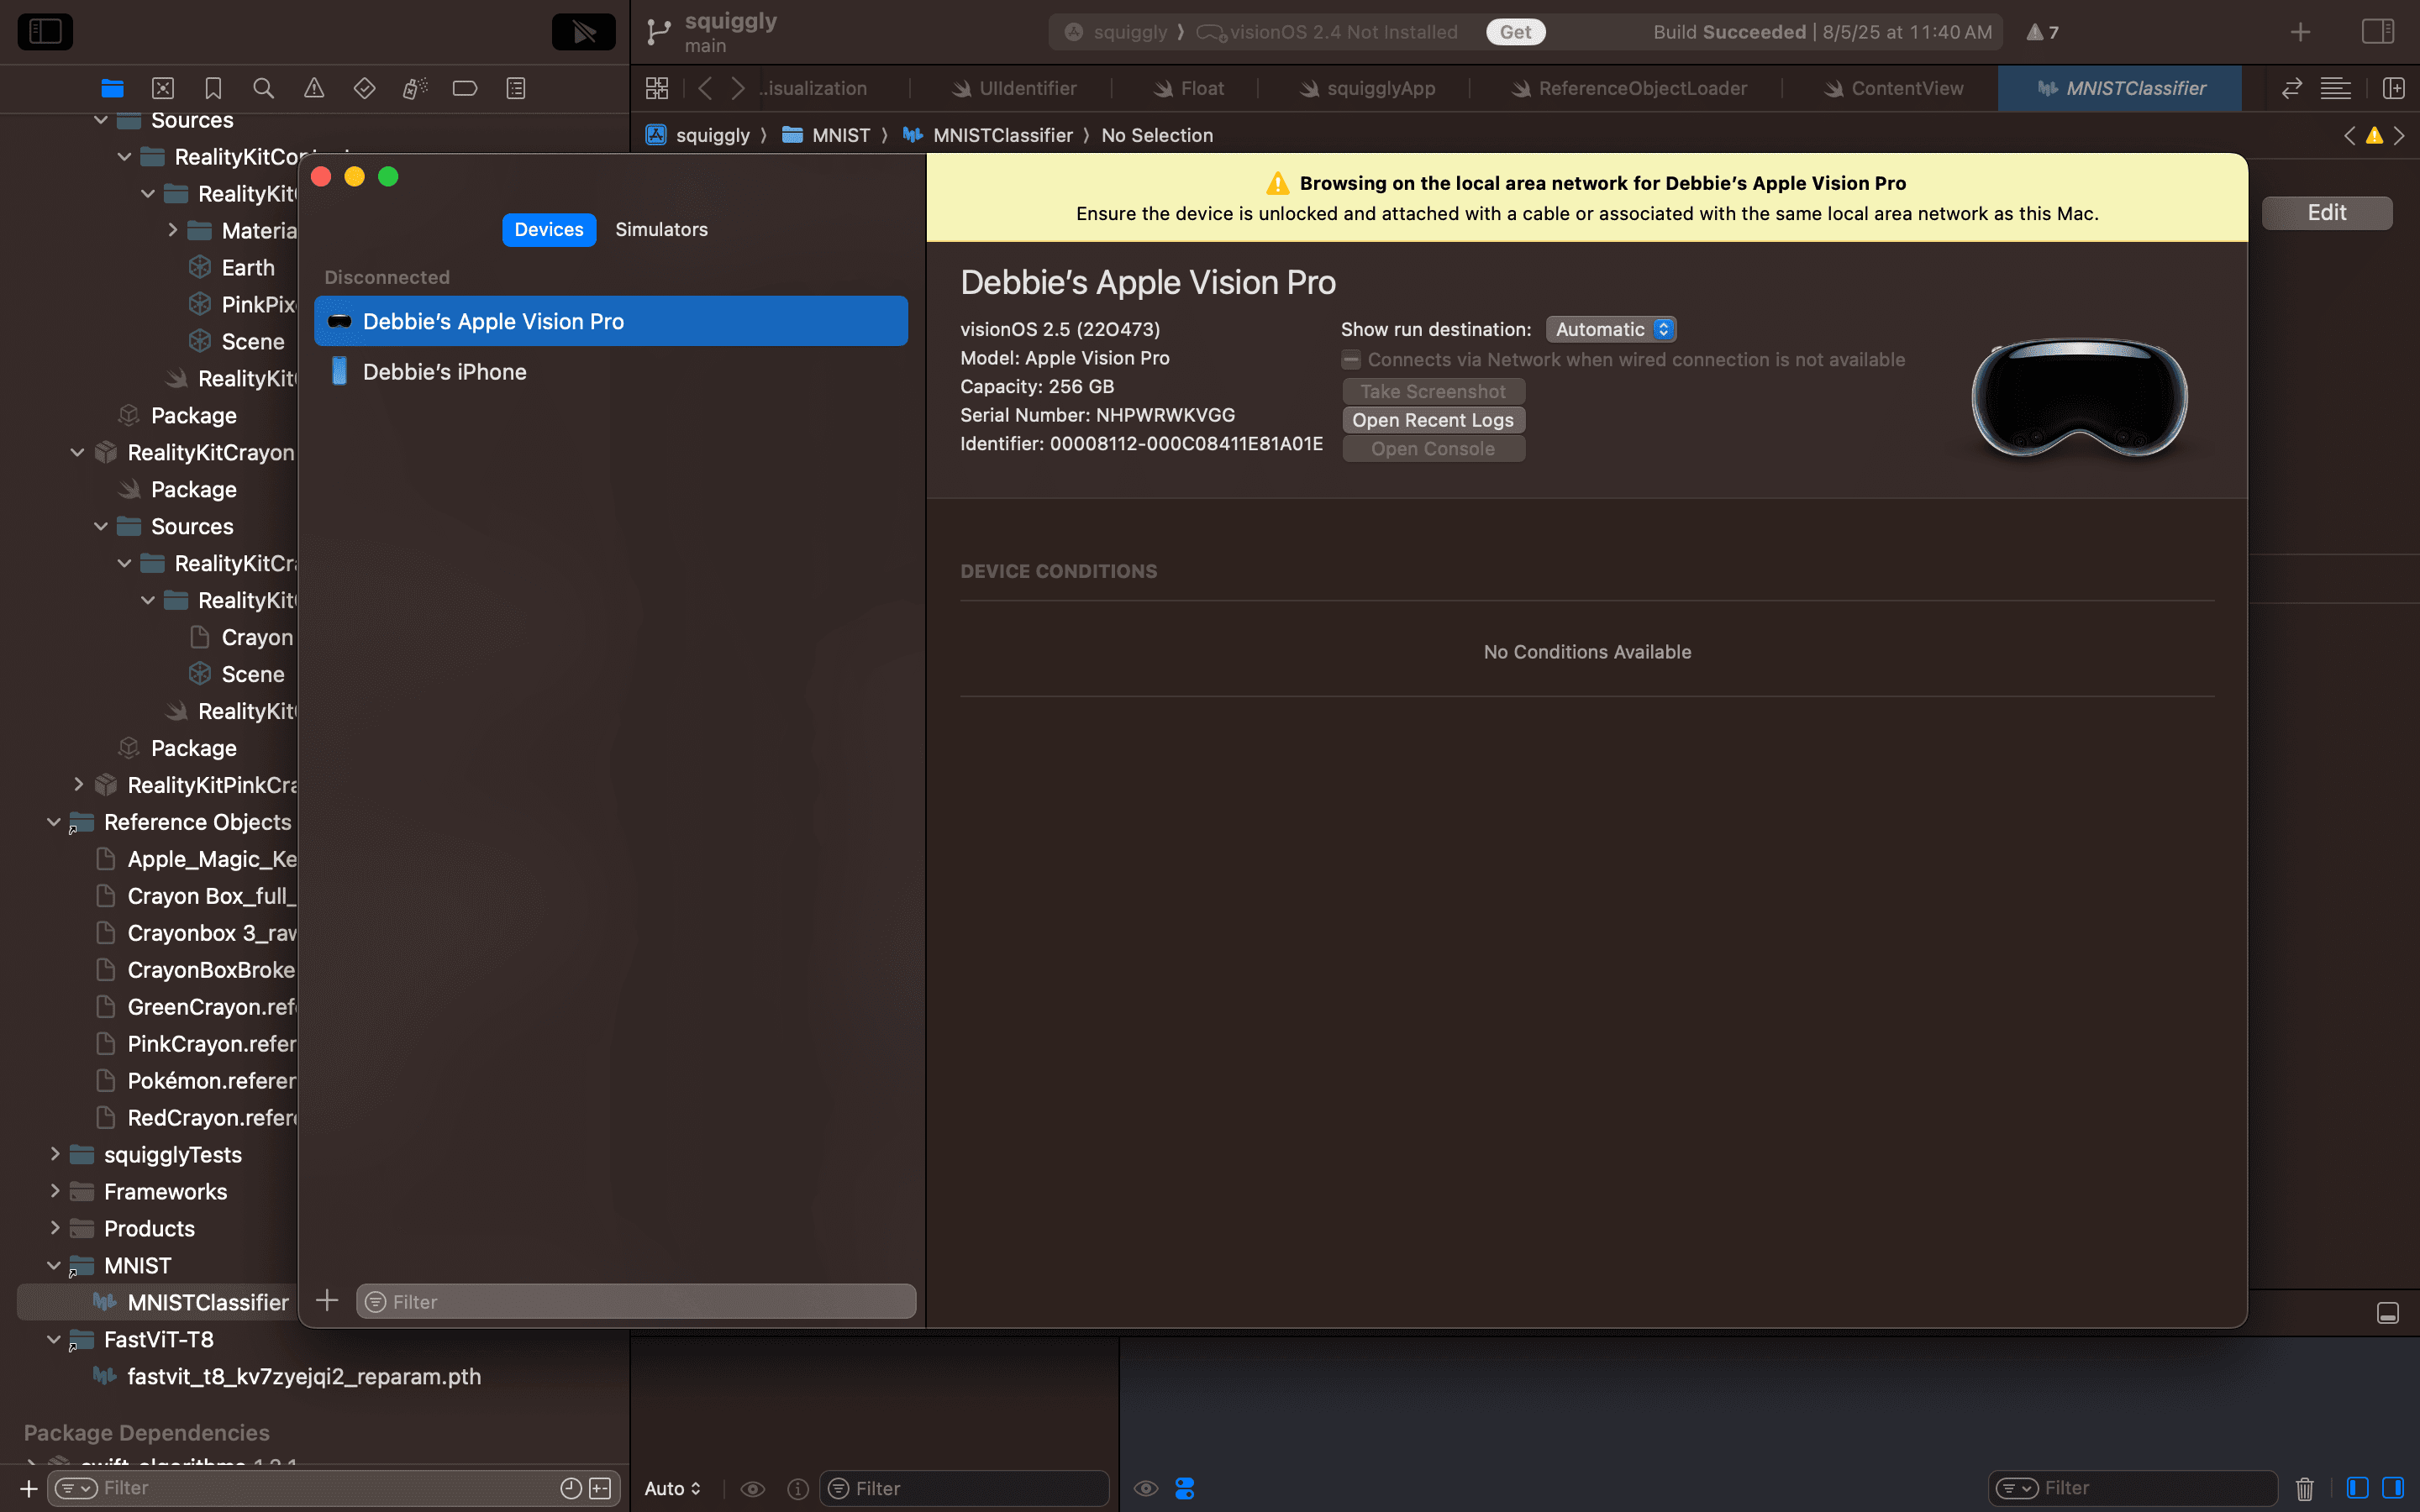Open the Find navigator magnifier icon
The image size is (2420, 1512).
click(263, 88)
